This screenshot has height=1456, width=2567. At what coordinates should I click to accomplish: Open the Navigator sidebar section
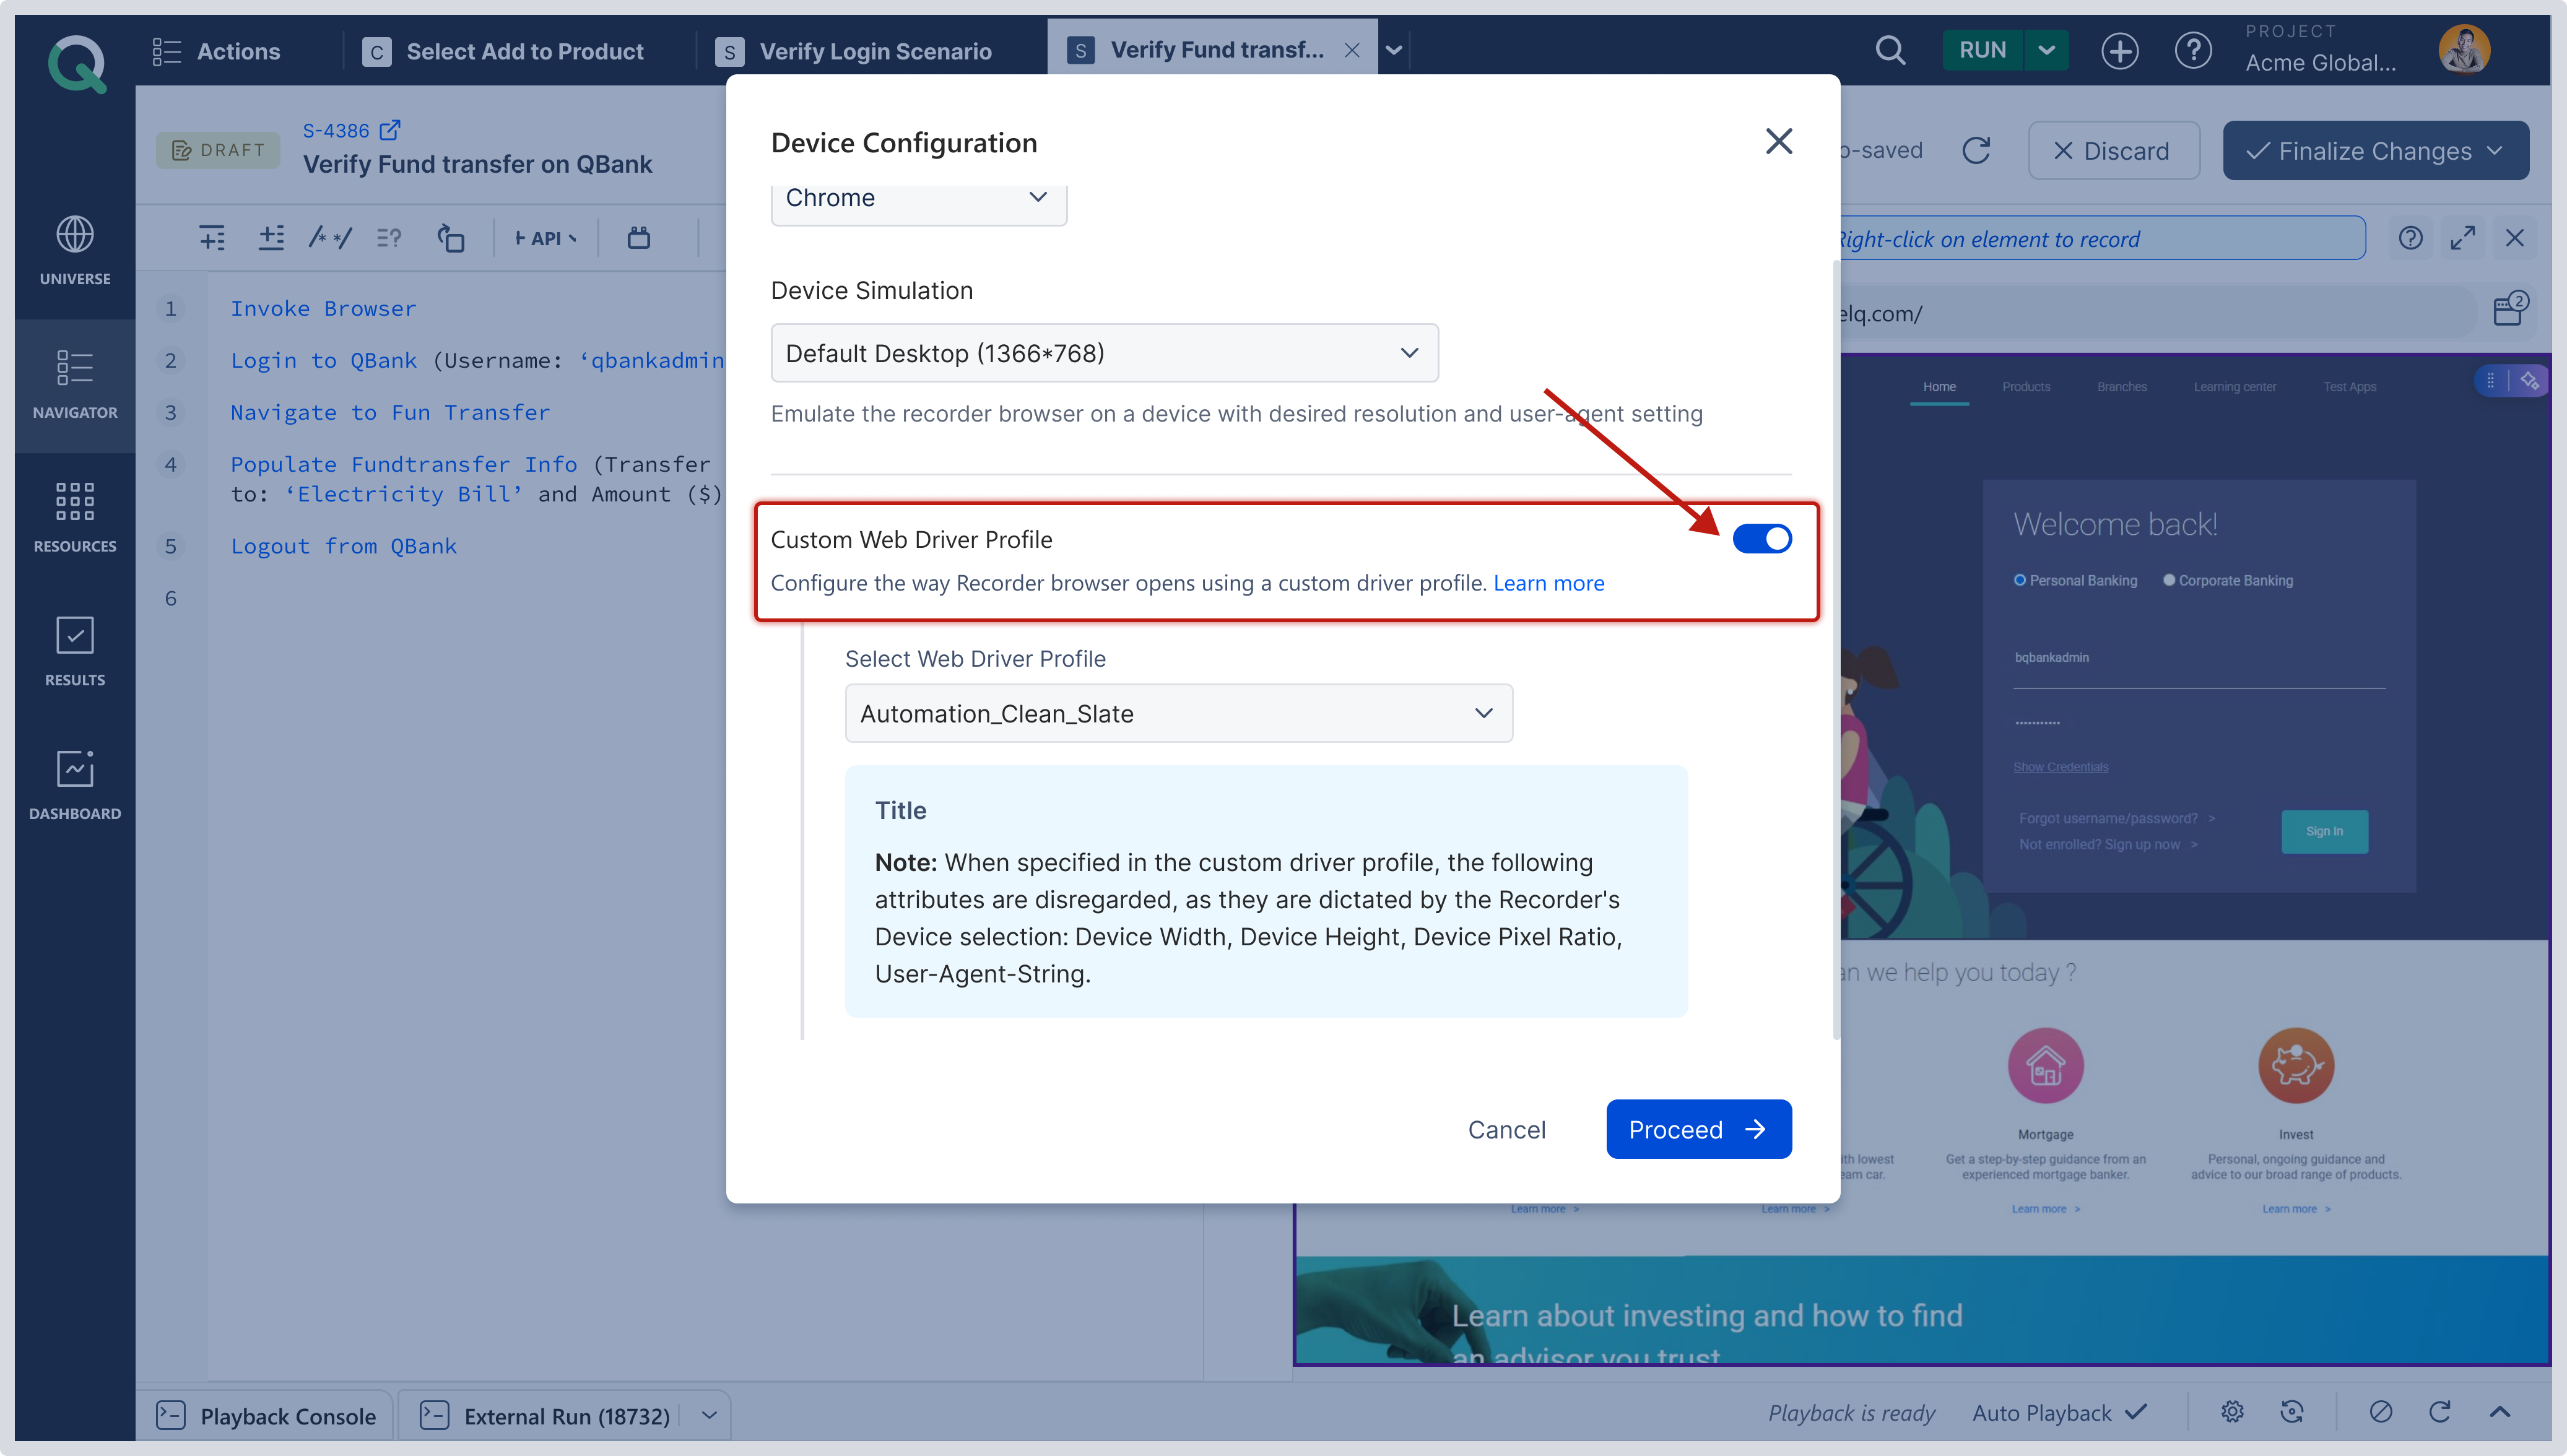coord(75,385)
